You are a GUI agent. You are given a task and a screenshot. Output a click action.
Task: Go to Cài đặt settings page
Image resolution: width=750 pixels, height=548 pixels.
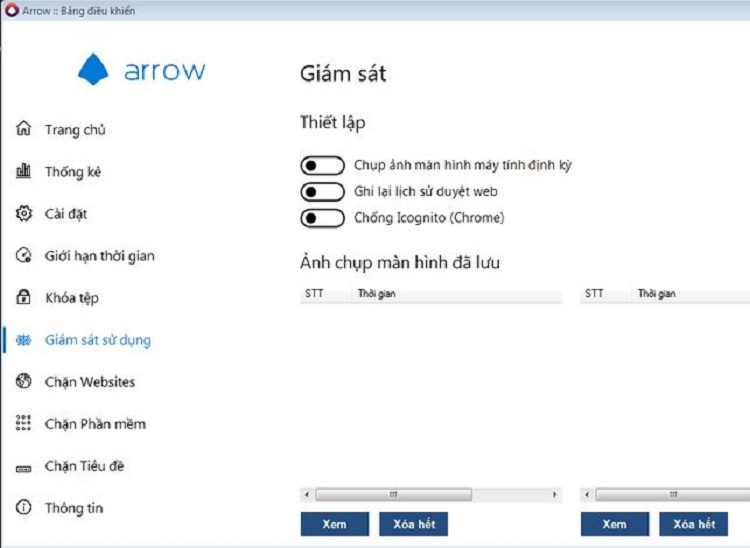[x=66, y=214]
